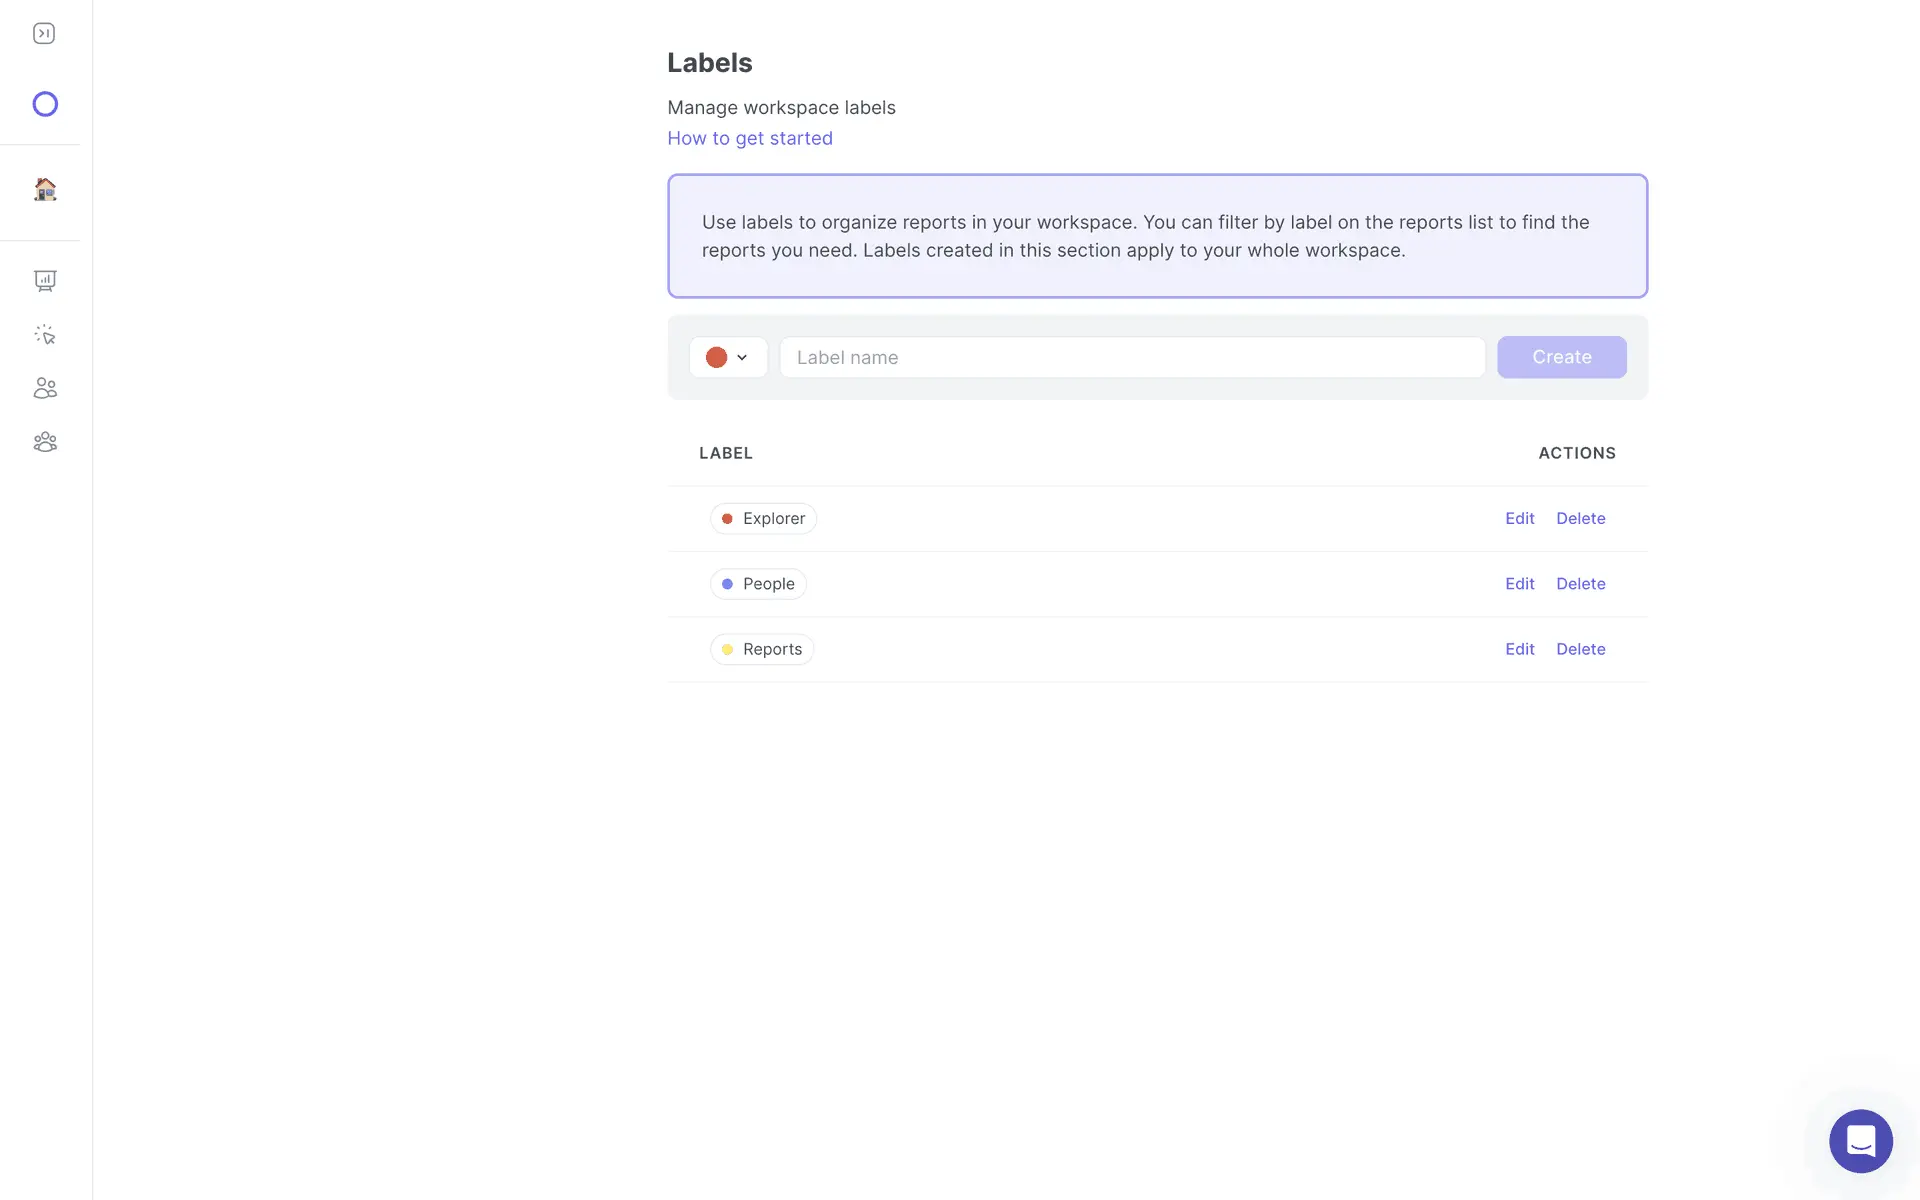Open the people users icon in sidebar
This screenshot has width=1920, height=1200.
coord(45,388)
